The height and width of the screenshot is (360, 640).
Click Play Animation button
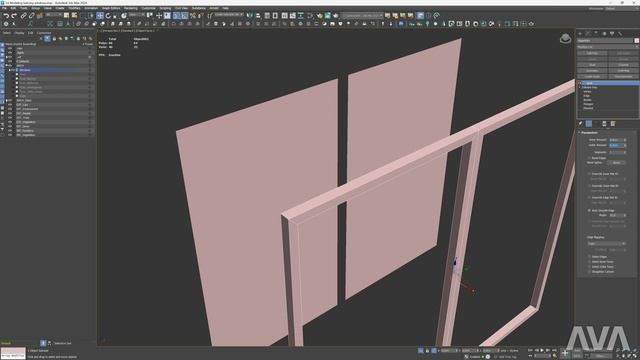tap(542, 350)
